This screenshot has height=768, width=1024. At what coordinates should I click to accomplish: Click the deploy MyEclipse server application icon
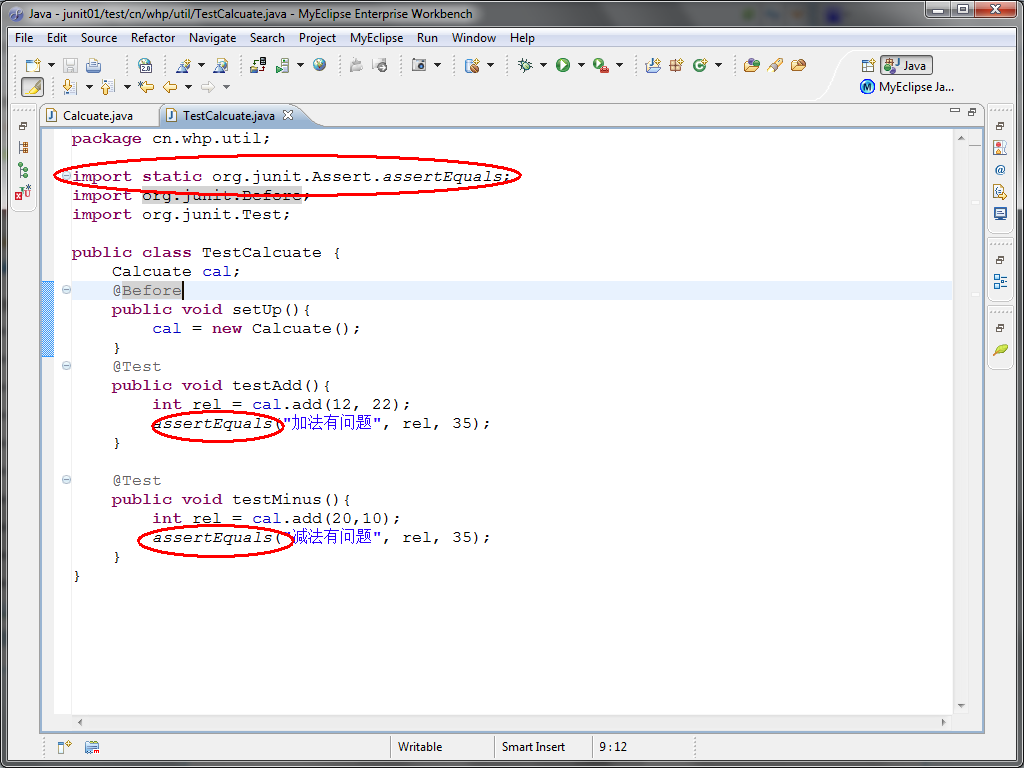point(259,65)
